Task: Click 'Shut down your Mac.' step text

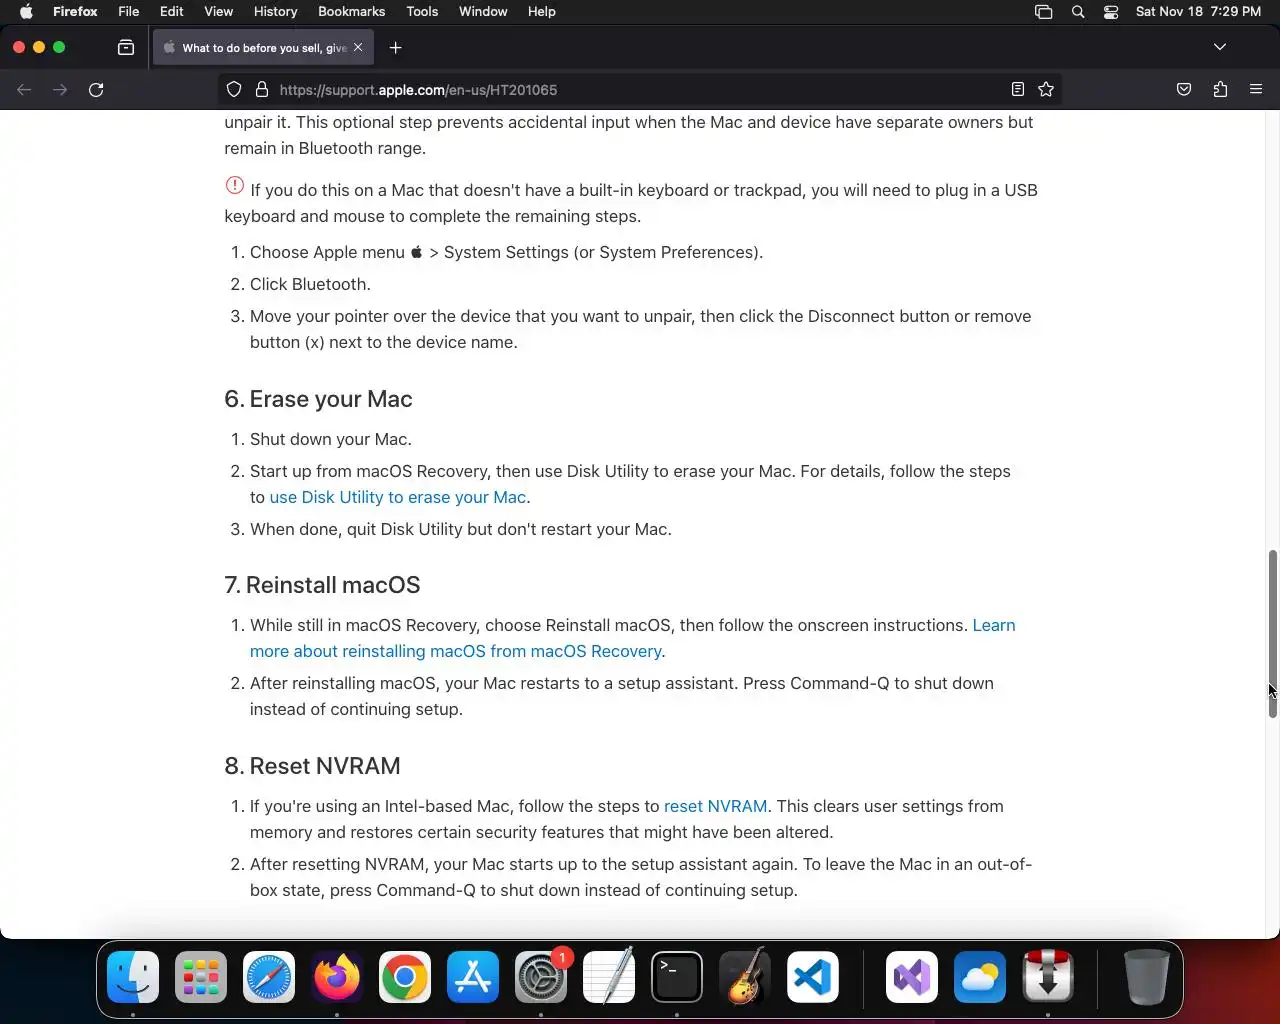Action: coord(330,439)
